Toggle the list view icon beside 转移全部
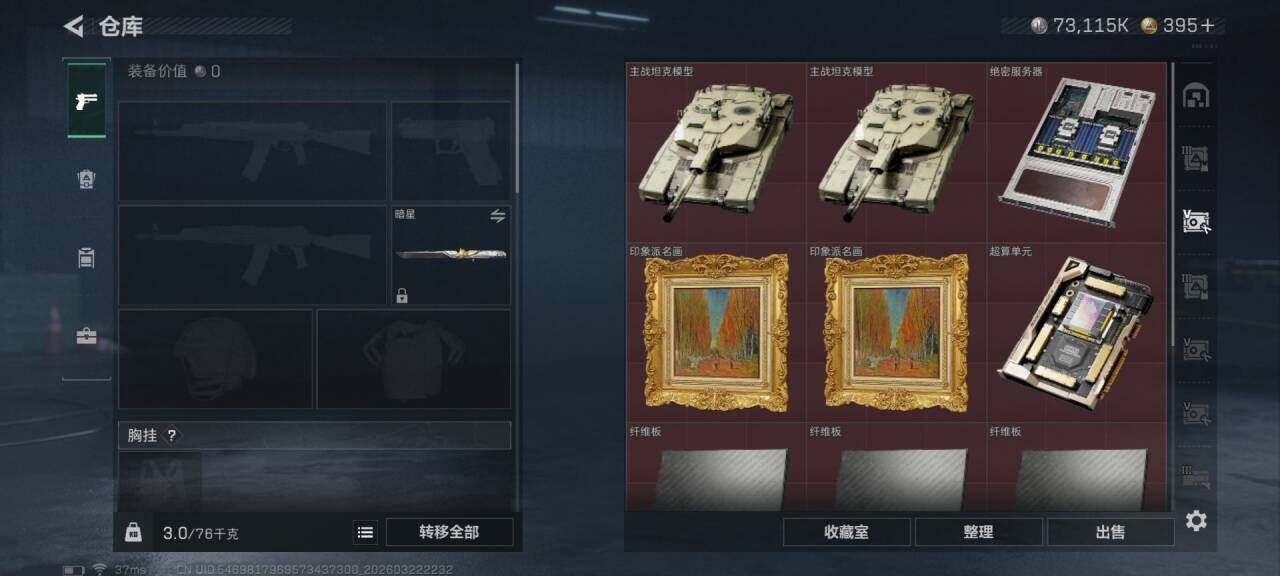Viewport: 1280px width, 576px height. pyautogui.click(x=365, y=532)
